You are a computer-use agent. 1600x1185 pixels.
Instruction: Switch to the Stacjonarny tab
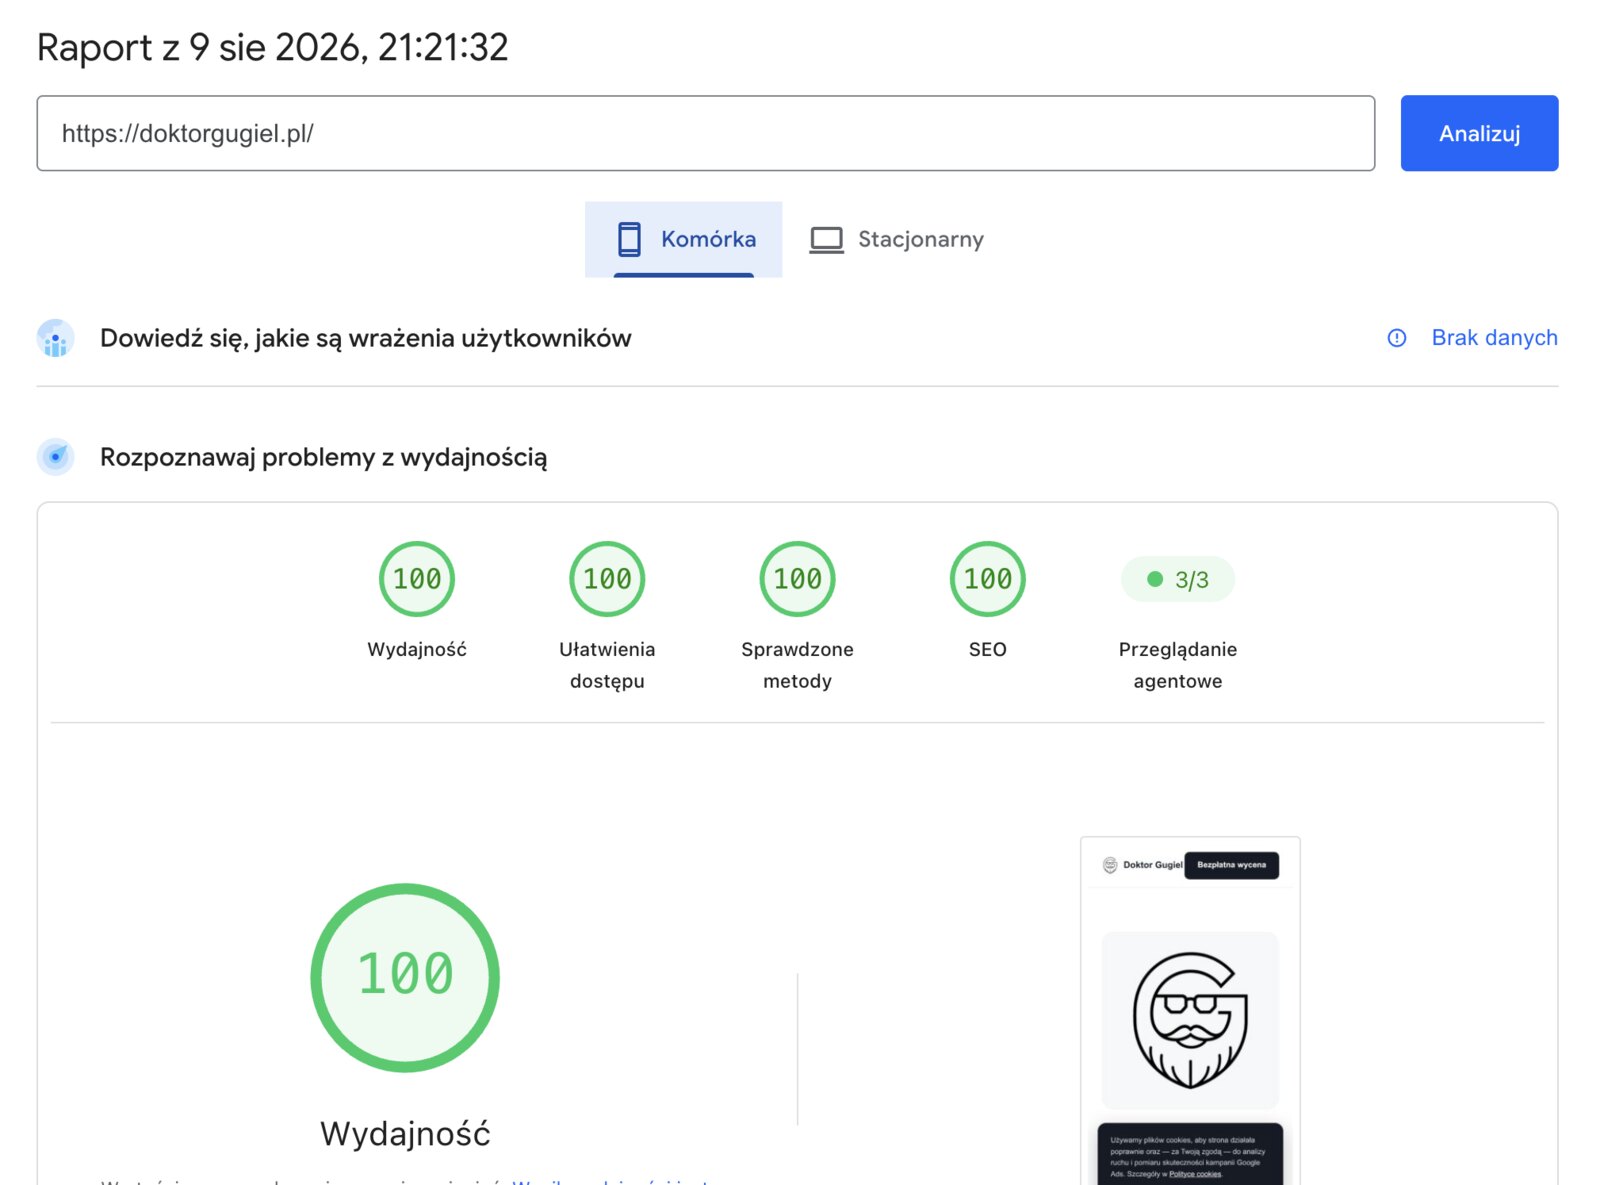[896, 239]
